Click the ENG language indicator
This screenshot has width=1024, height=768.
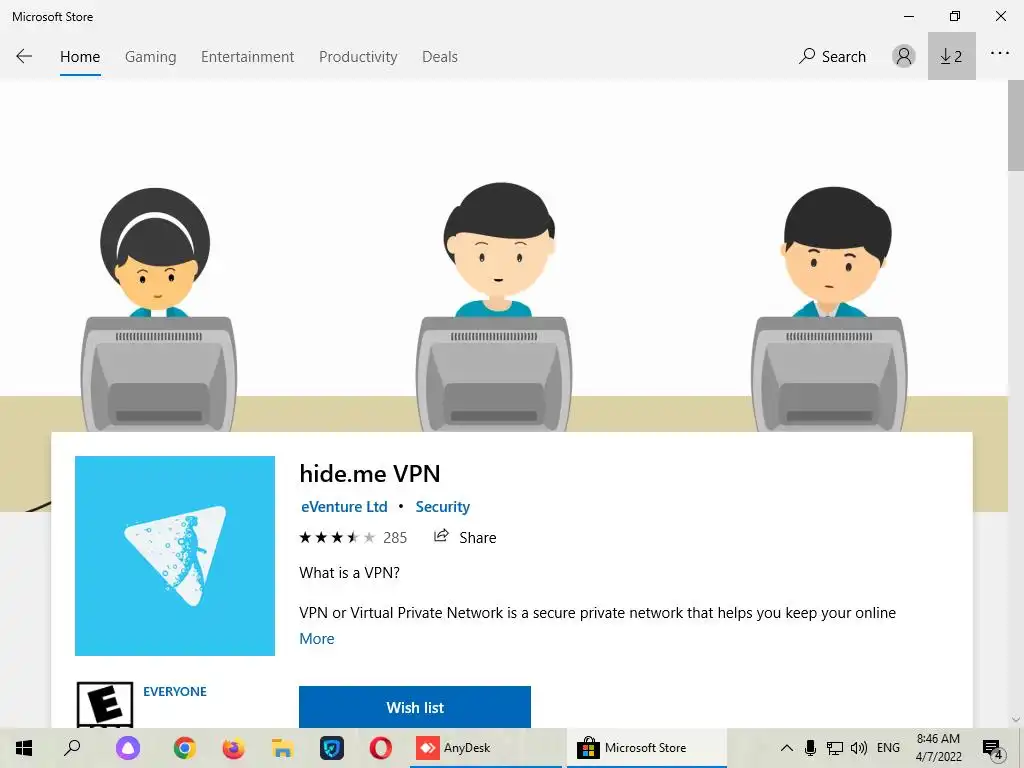coord(888,748)
